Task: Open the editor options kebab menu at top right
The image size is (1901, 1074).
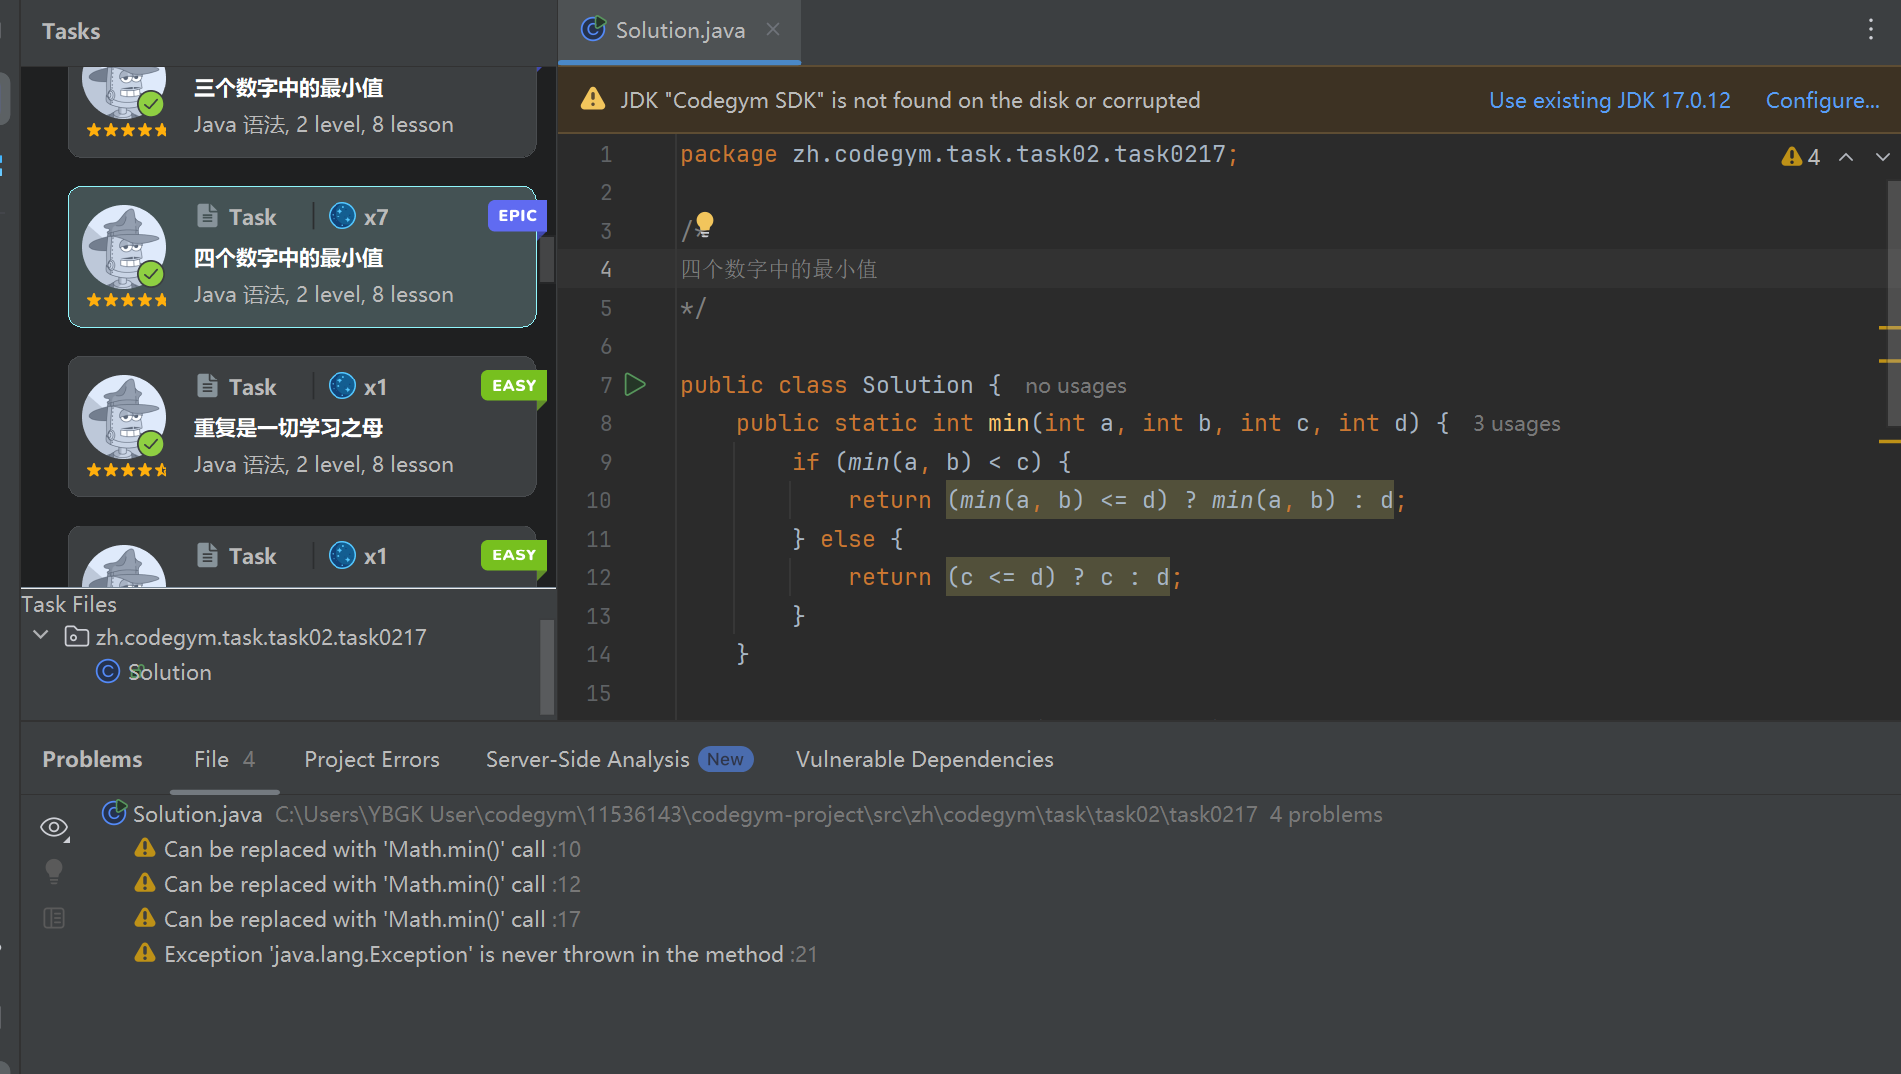Action: point(1871,30)
